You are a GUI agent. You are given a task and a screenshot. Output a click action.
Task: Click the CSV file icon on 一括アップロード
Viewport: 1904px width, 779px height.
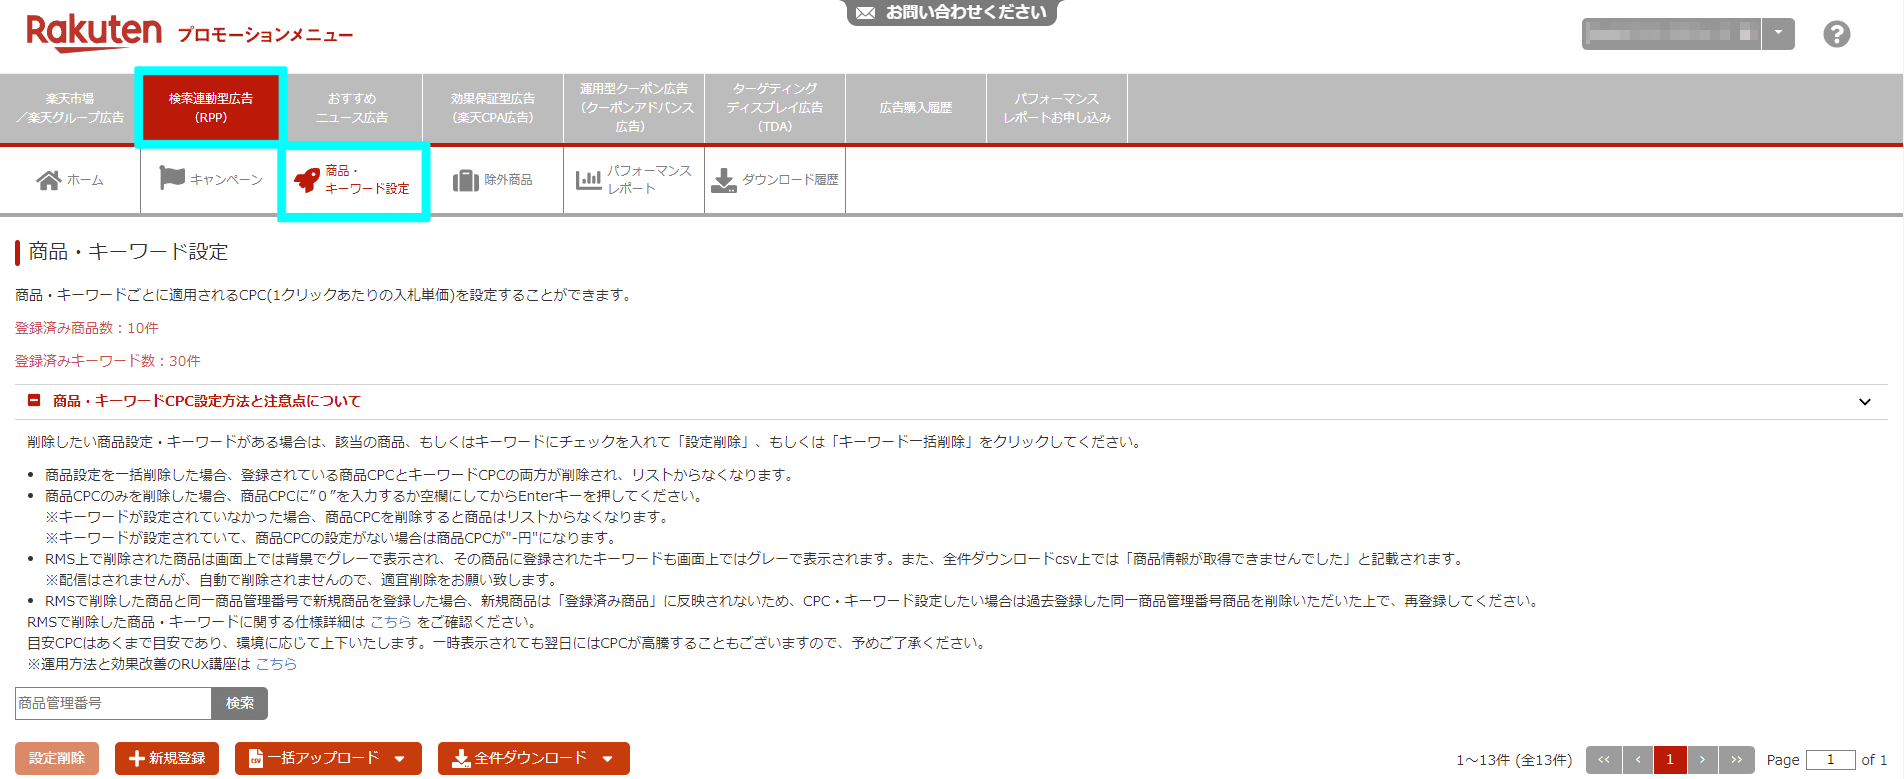255,759
